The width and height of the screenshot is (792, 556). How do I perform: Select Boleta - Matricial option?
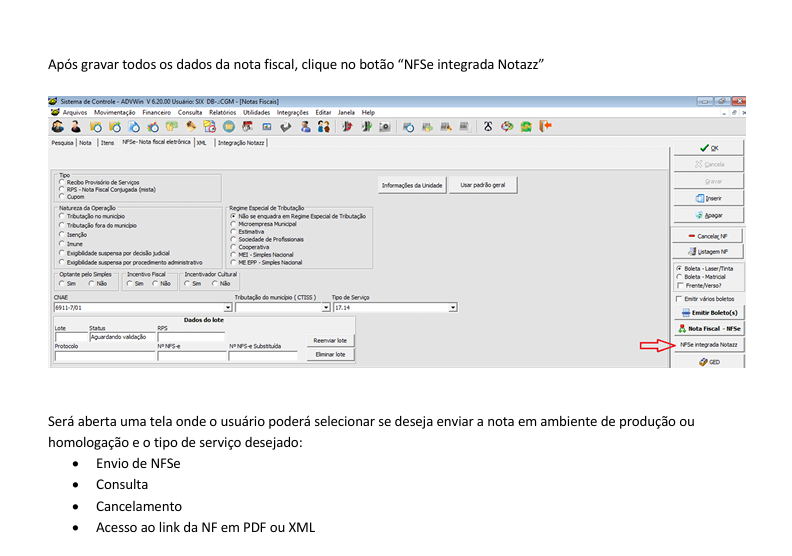point(679,277)
